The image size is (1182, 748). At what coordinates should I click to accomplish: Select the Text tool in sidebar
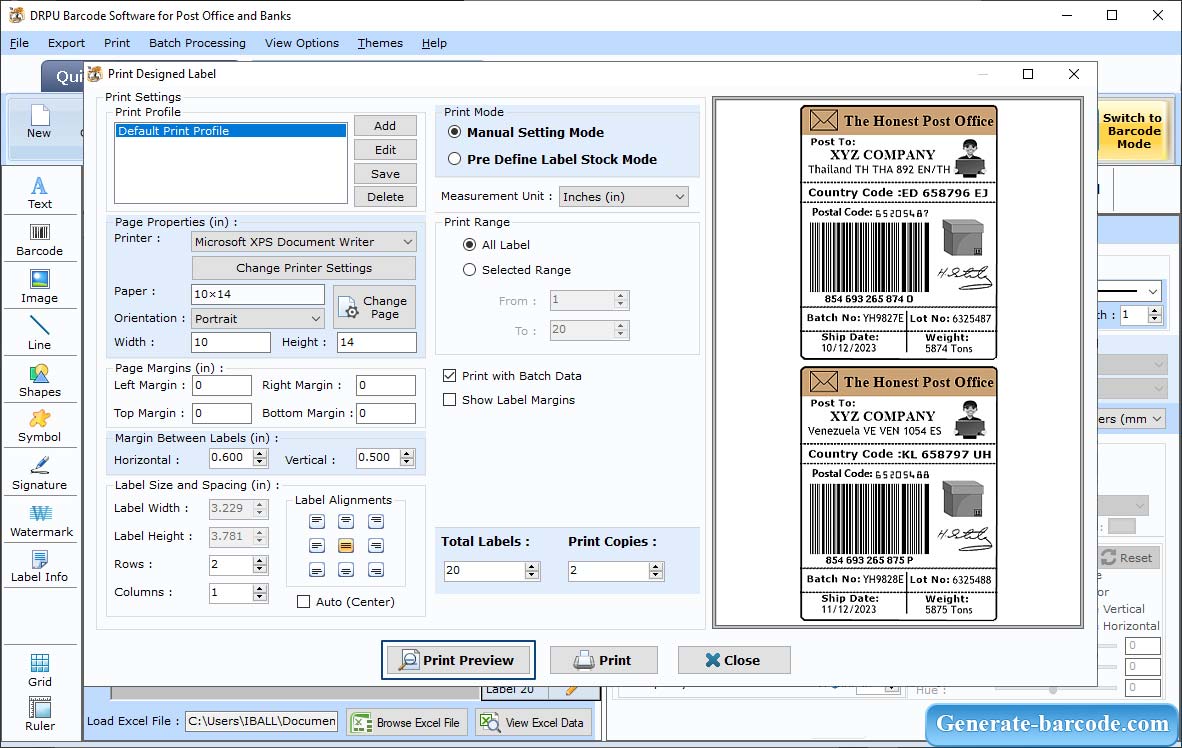tap(39, 192)
